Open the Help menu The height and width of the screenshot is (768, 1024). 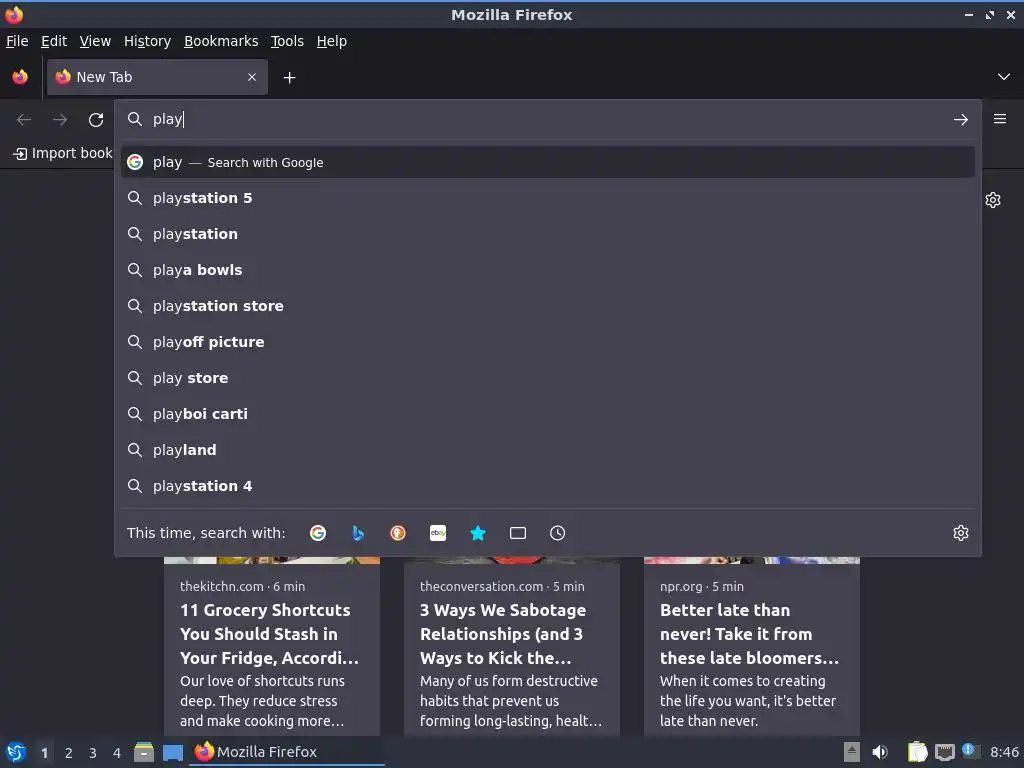tap(332, 41)
